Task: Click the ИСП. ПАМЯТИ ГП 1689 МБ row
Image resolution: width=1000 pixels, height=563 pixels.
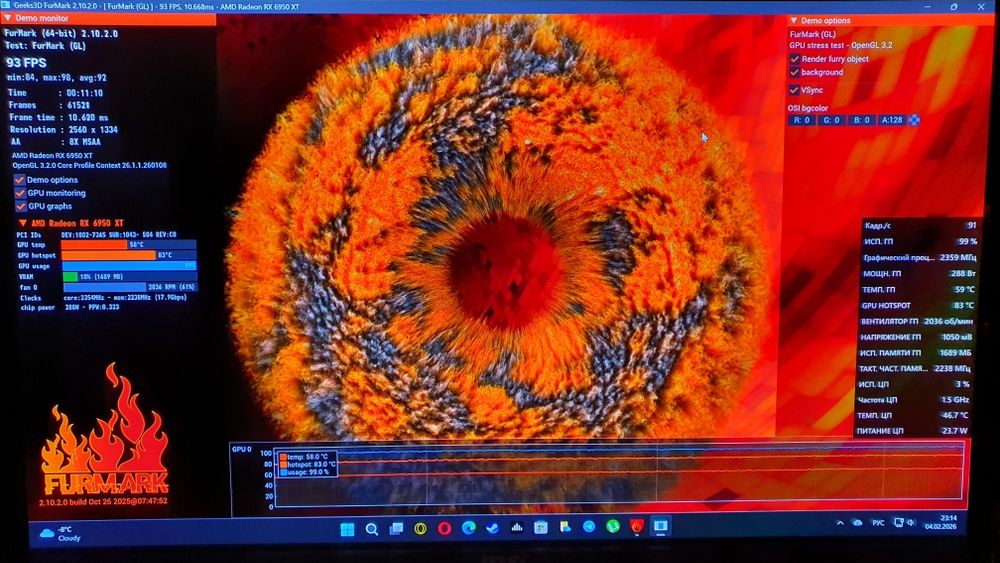Action: pos(916,353)
